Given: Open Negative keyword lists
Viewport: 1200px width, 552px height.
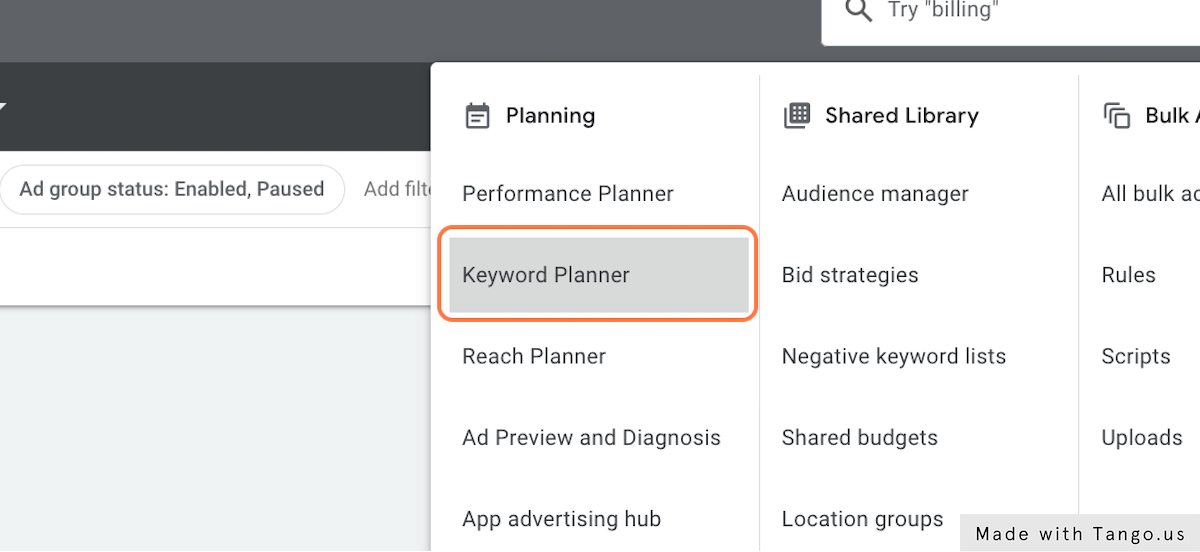Looking at the screenshot, I should [x=894, y=356].
